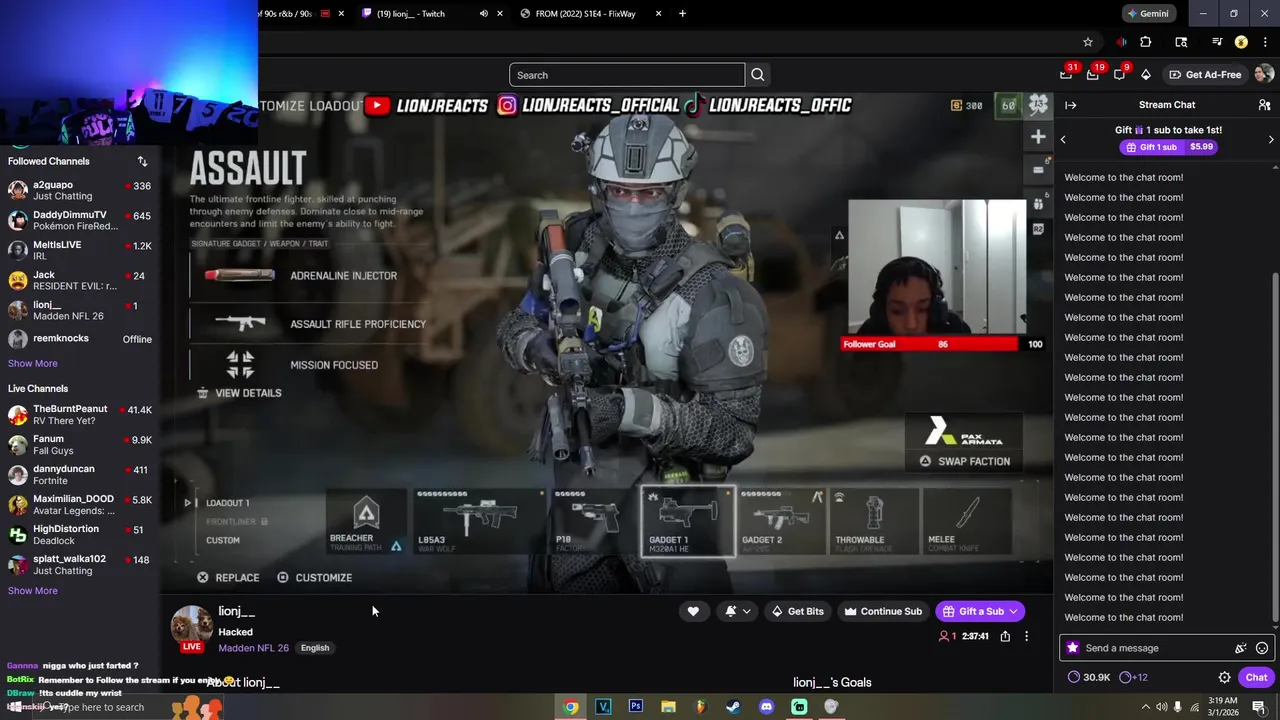This screenshot has width=1280, height=720.
Task: Open the chat community users icon
Action: pos(1264,105)
